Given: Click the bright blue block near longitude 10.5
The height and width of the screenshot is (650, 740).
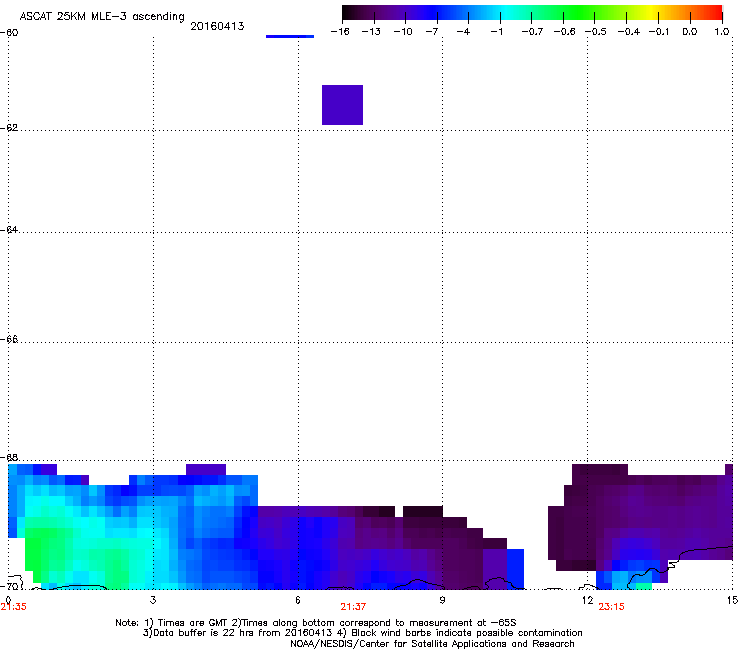Looking at the screenshot, I should click(x=515, y=568).
